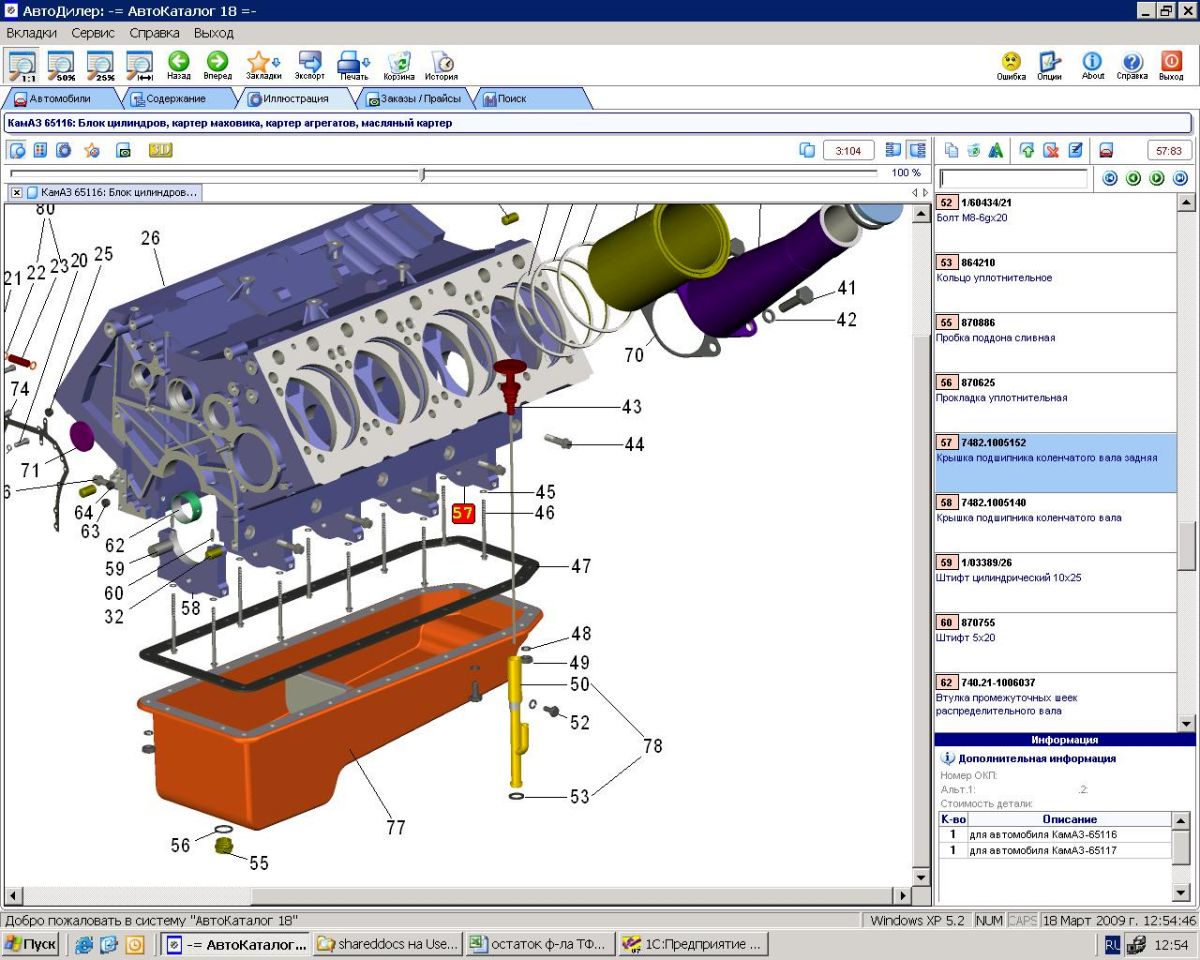
Task: Click the red Выход exit icon
Action: coord(1171,65)
